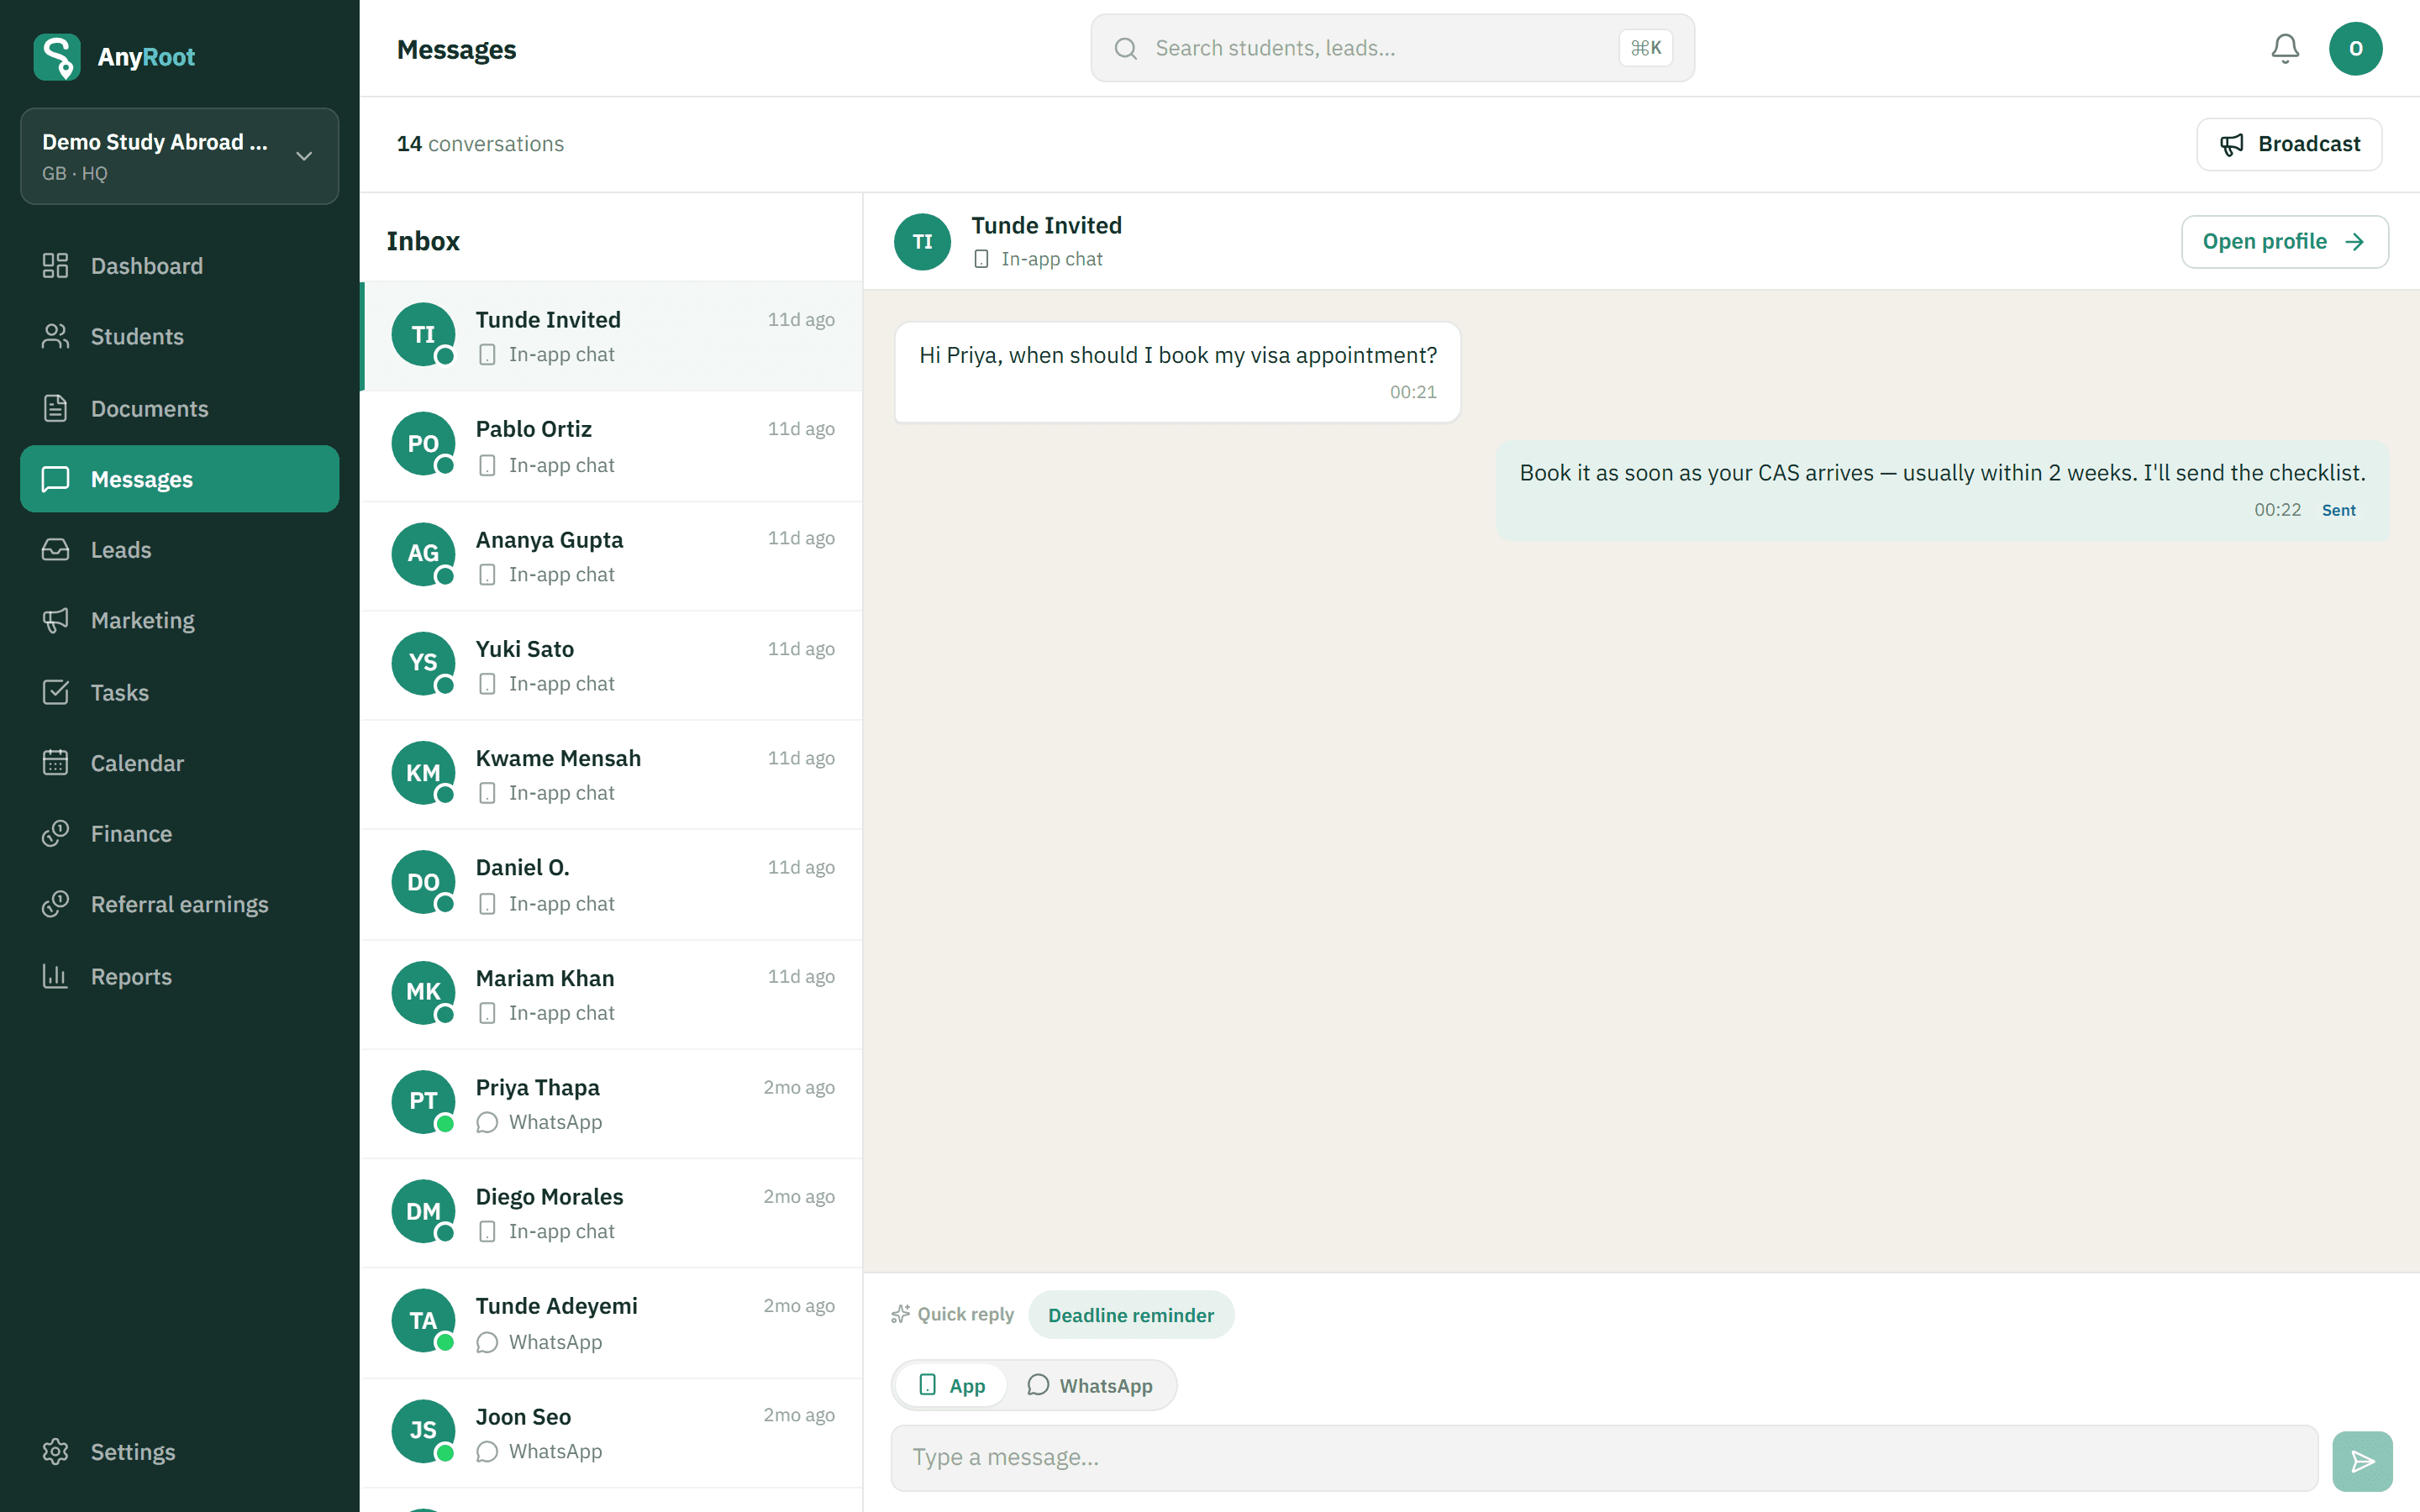The height and width of the screenshot is (1512, 2420).
Task: Open the Reports menu item
Action: pos(180,976)
